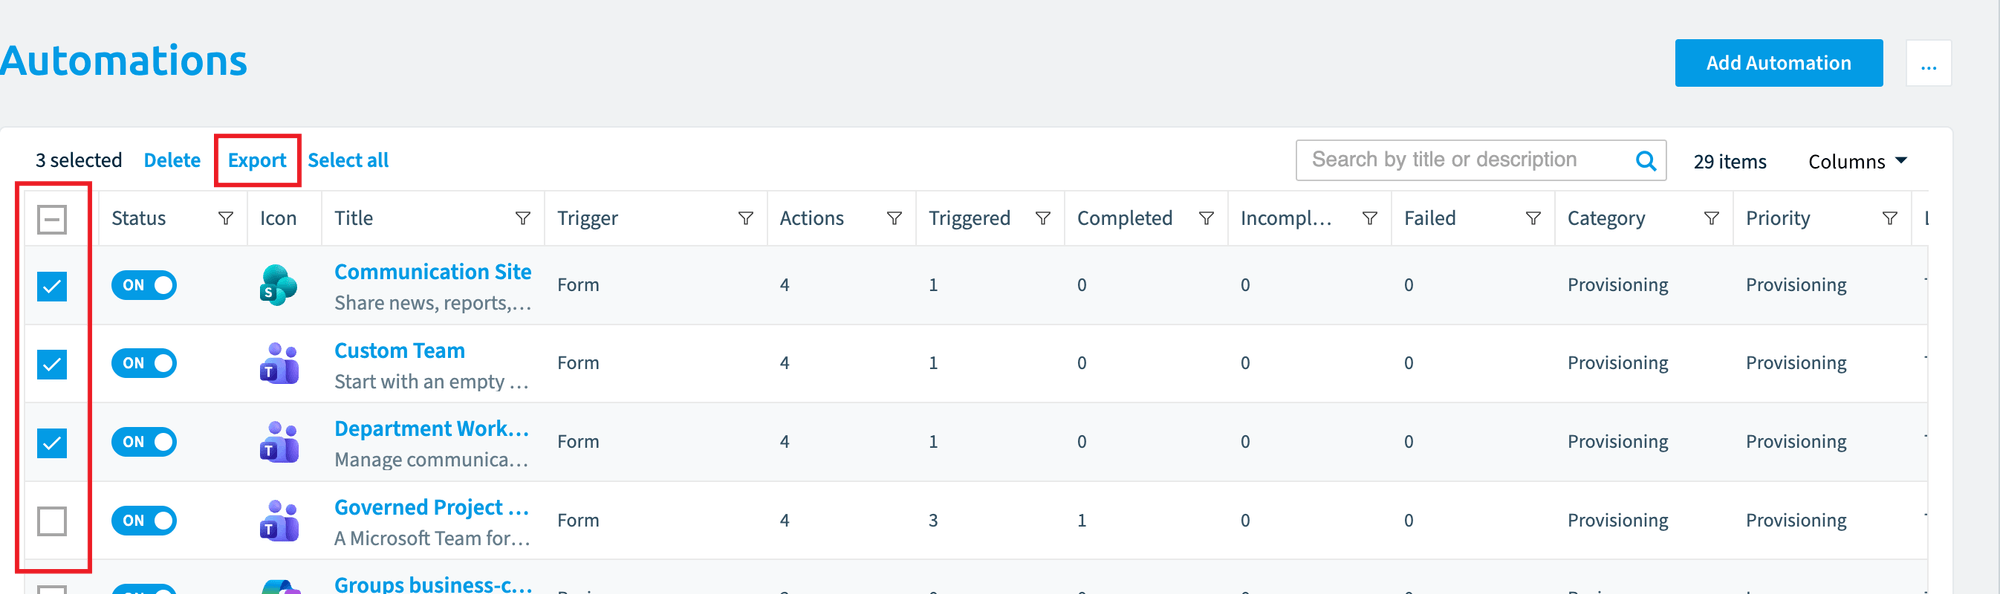The image size is (2000, 594).
Task: Click the Triggered value 3 for Governed Project
Action: click(933, 521)
